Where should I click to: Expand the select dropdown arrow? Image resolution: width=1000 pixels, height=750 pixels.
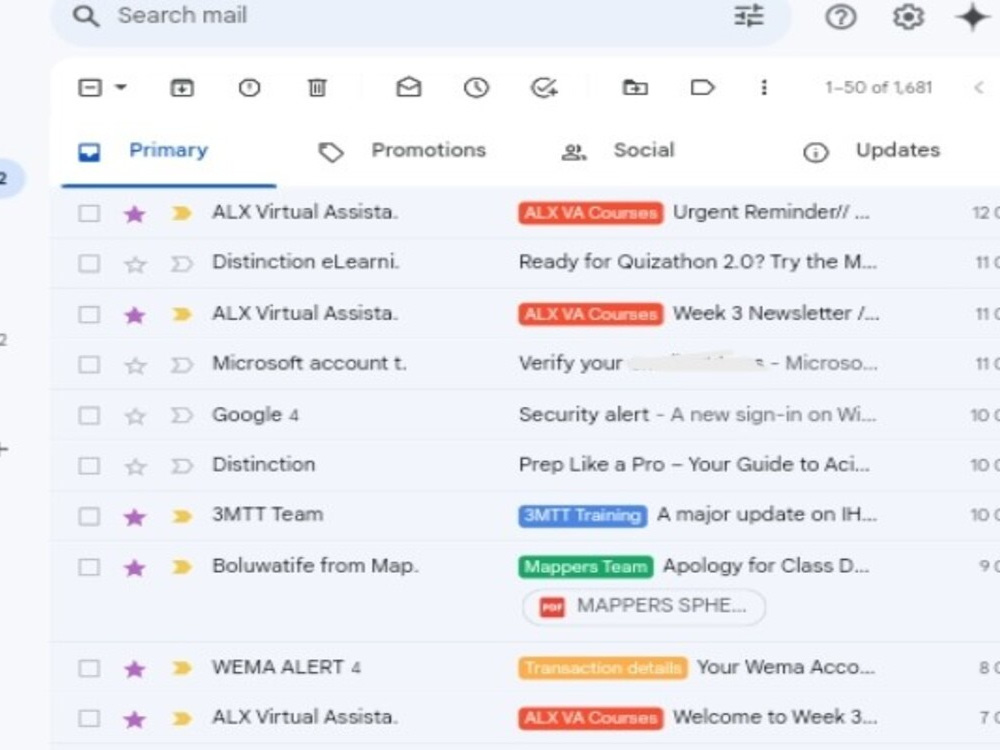121,87
